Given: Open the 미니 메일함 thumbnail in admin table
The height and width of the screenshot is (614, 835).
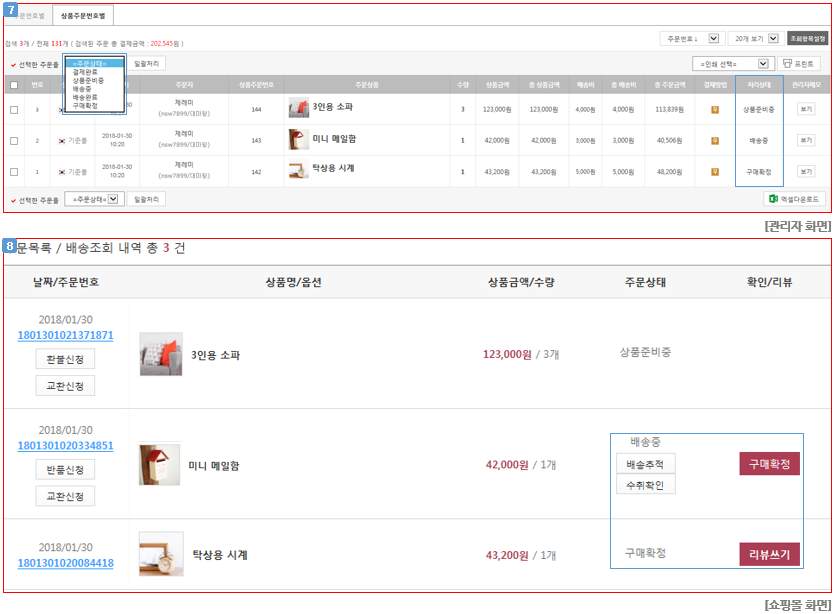Looking at the screenshot, I should tap(299, 139).
